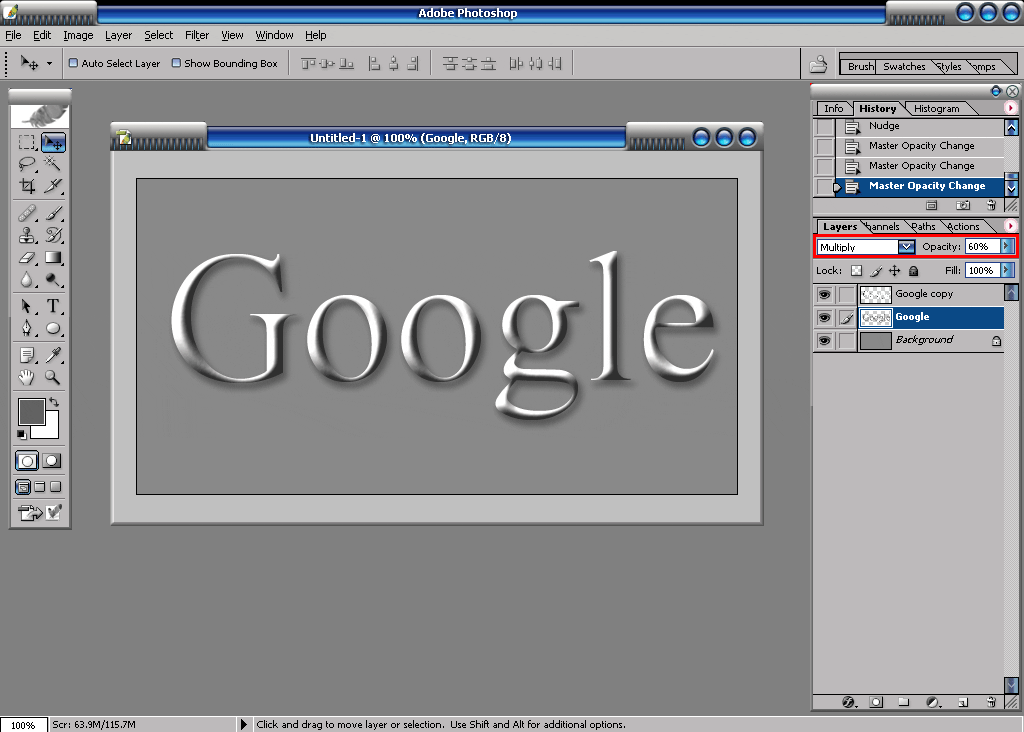The image size is (1024, 732).
Task: Switch to the Paths tab
Action: [x=923, y=227]
